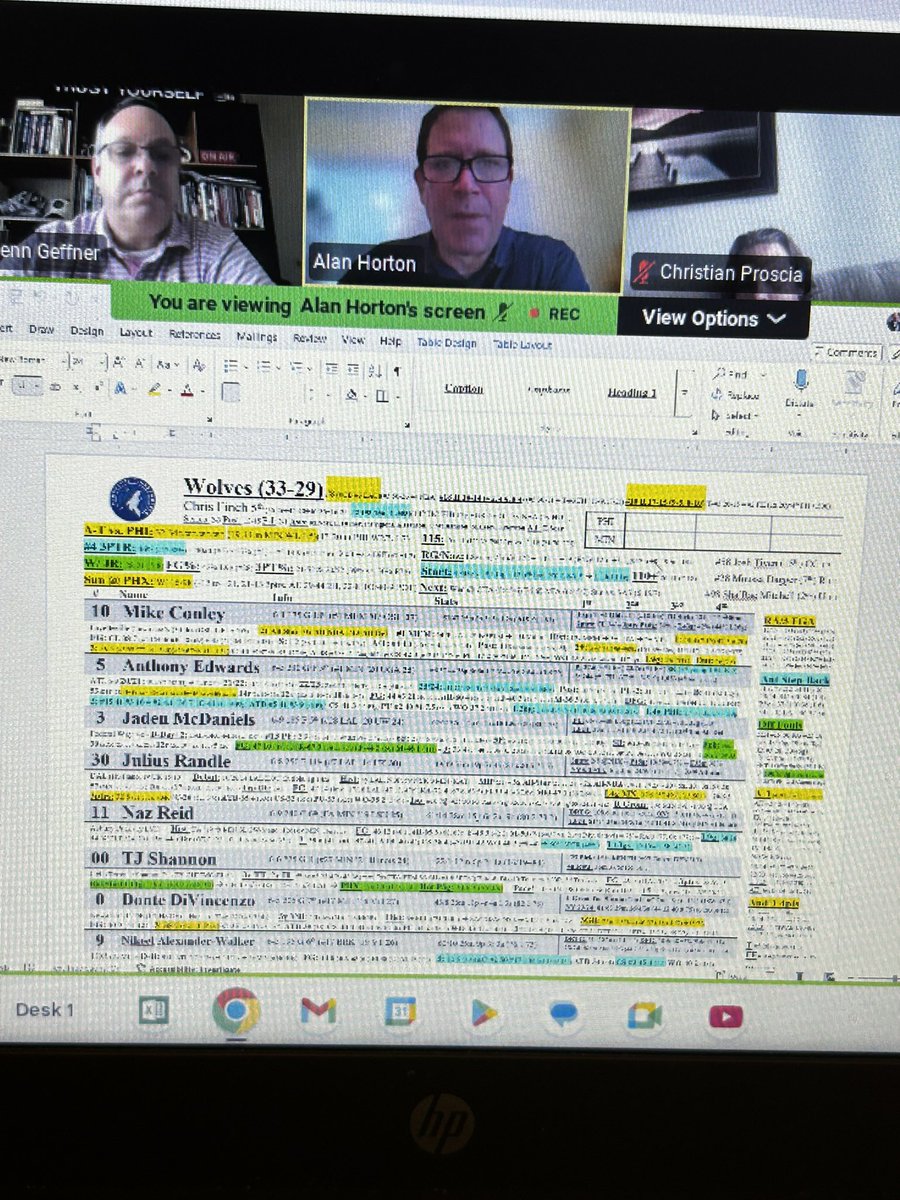Screen dimensions: 900x1200
Task: Open YouTube from the shelf
Action: (726, 1016)
